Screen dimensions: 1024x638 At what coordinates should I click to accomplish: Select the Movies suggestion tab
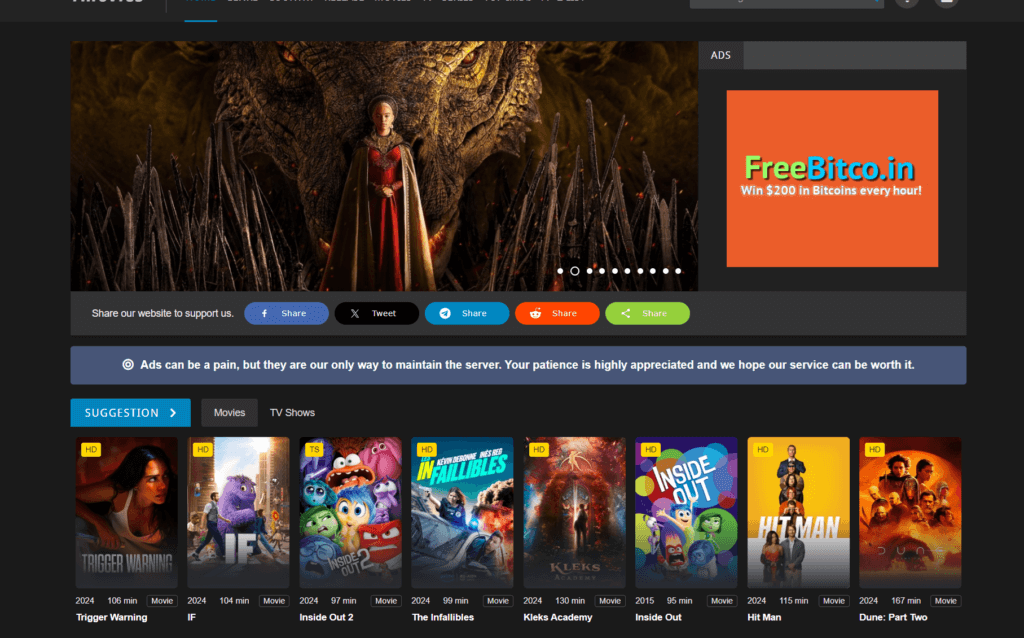229,412
